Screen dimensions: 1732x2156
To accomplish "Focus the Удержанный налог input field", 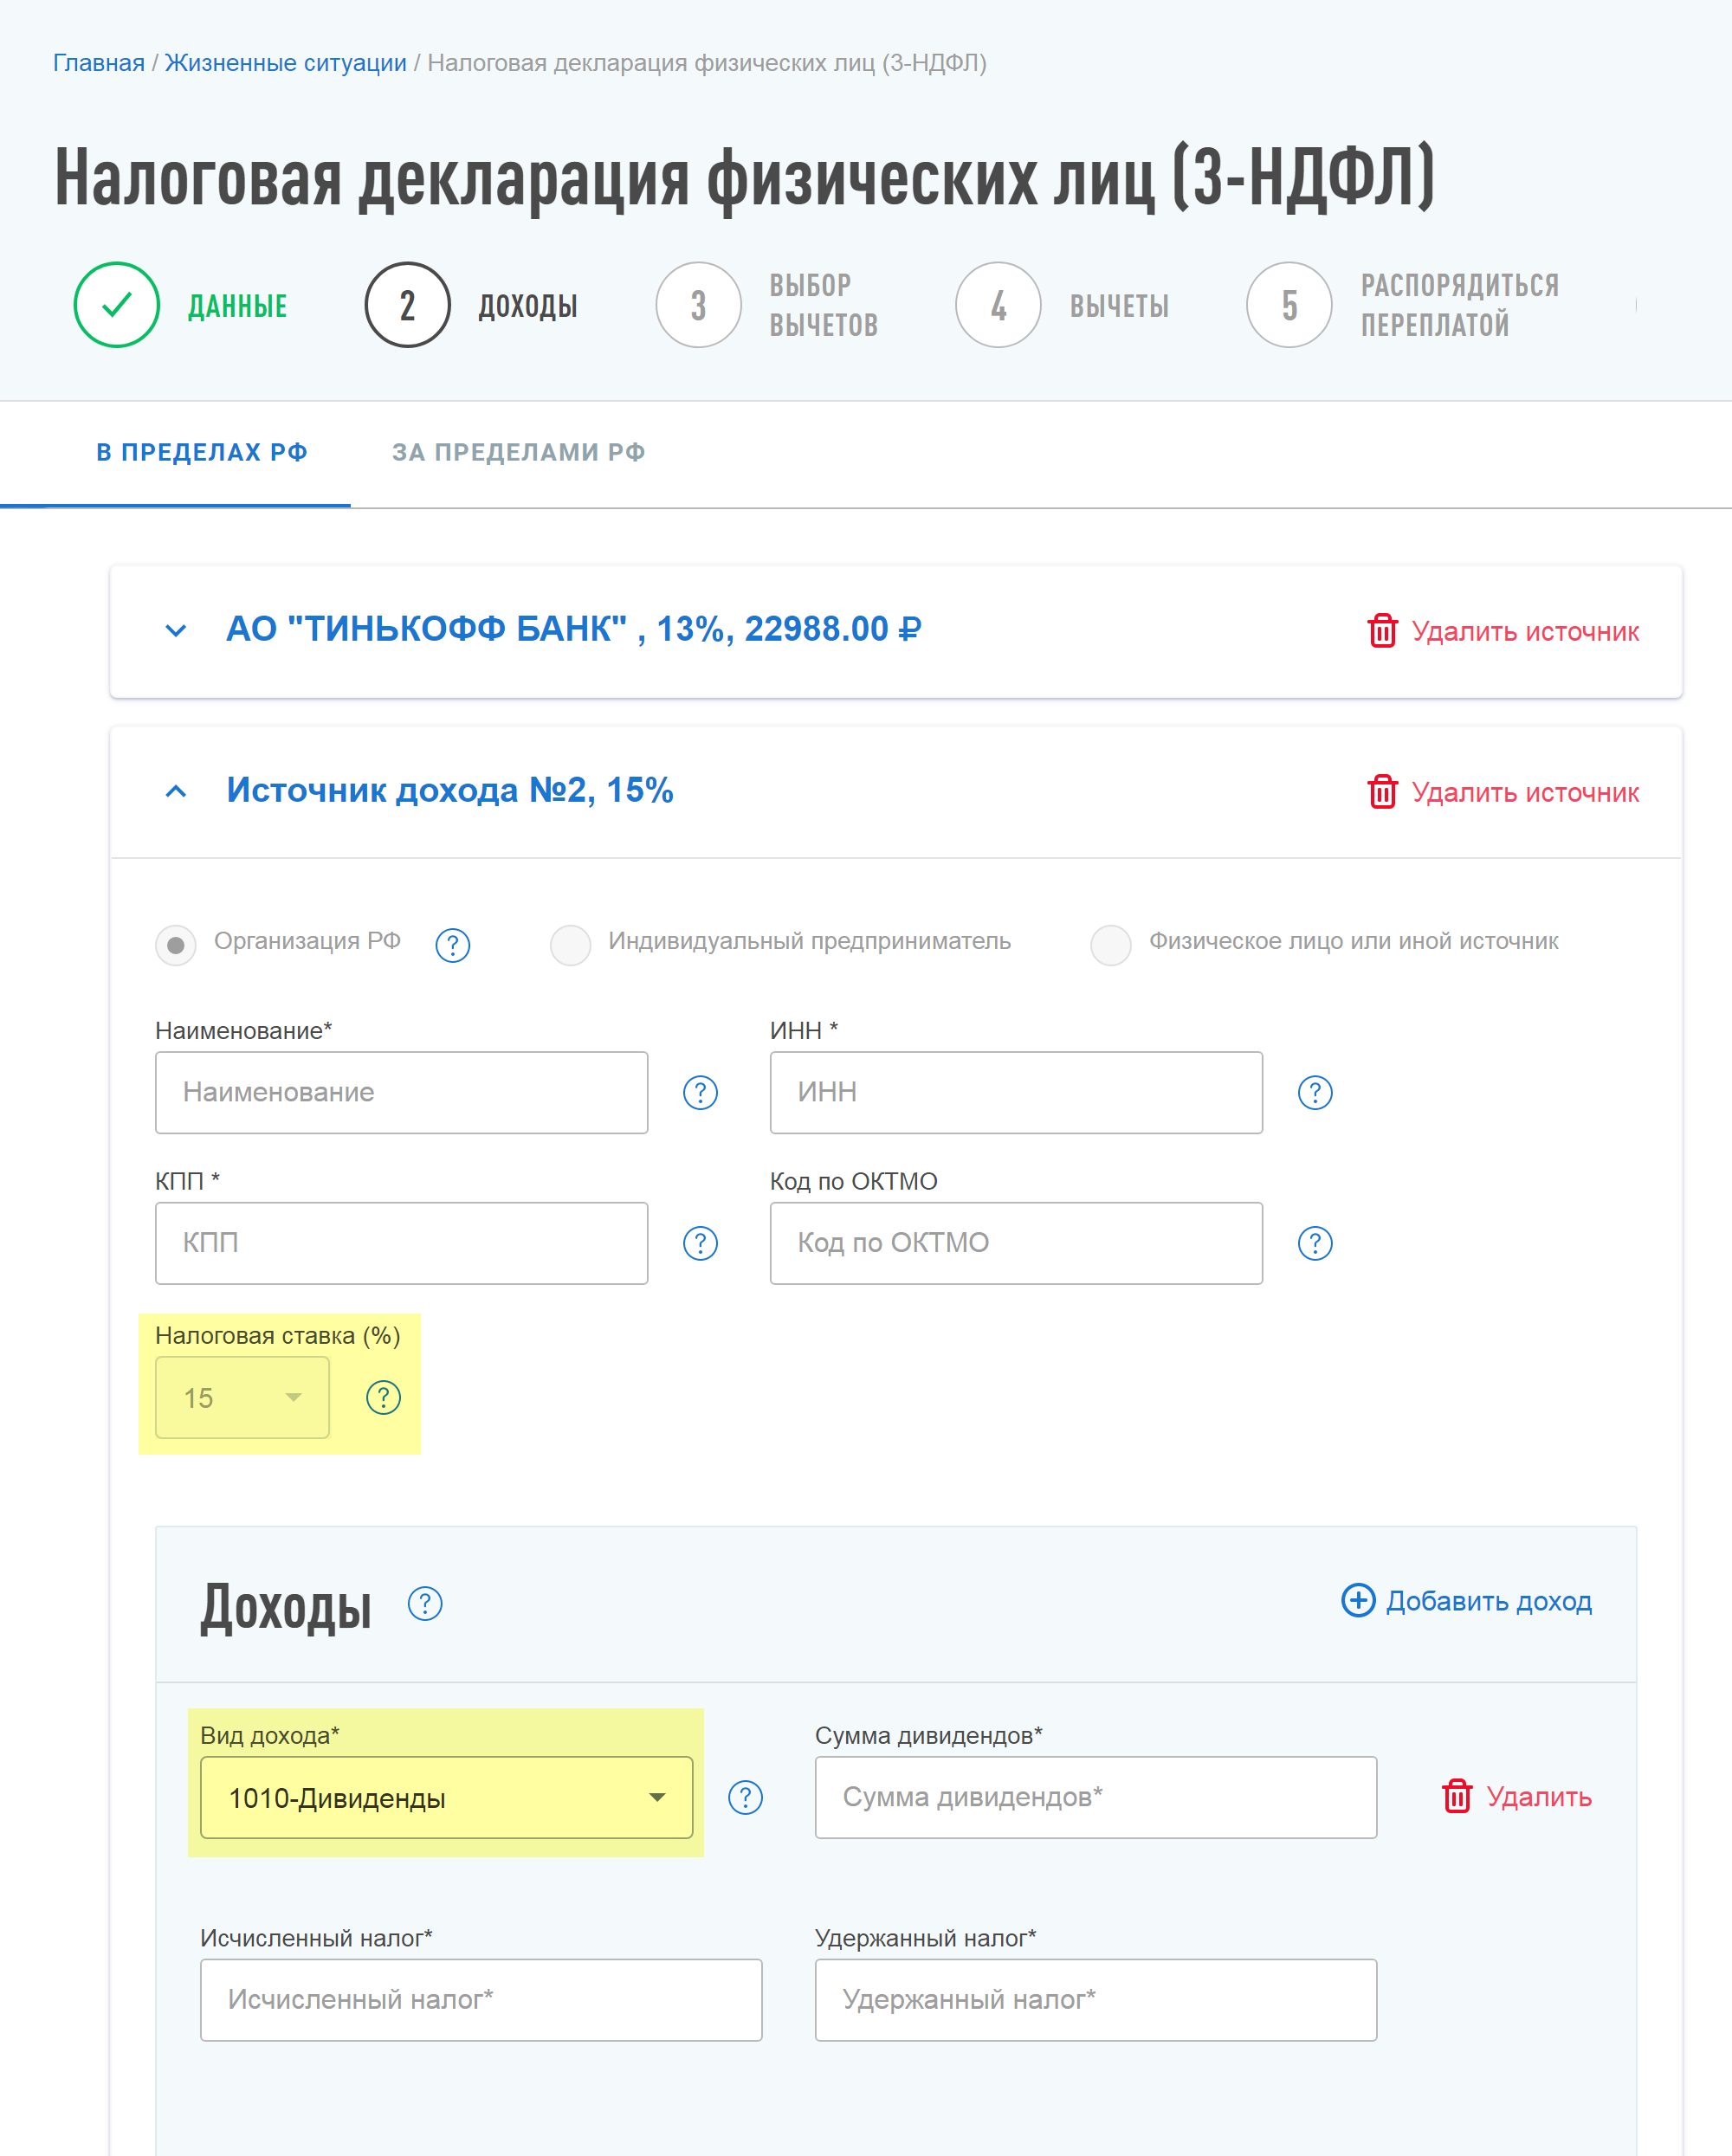I will (x=1096, y=2000).
